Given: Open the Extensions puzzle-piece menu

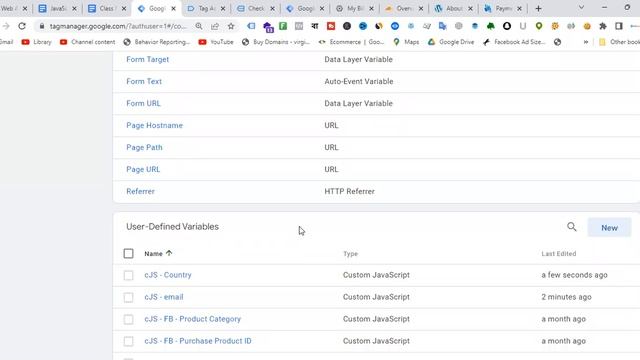Looking at the screenshot, I should coord(603,26).
